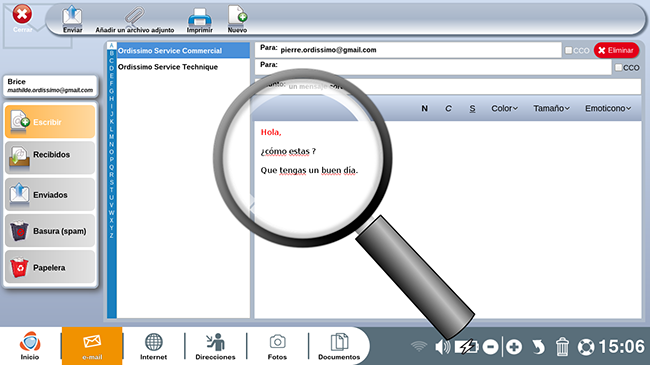Tick the CCO checkbox beside first recipient
650x365 pixels.
[x=568, y=50]
